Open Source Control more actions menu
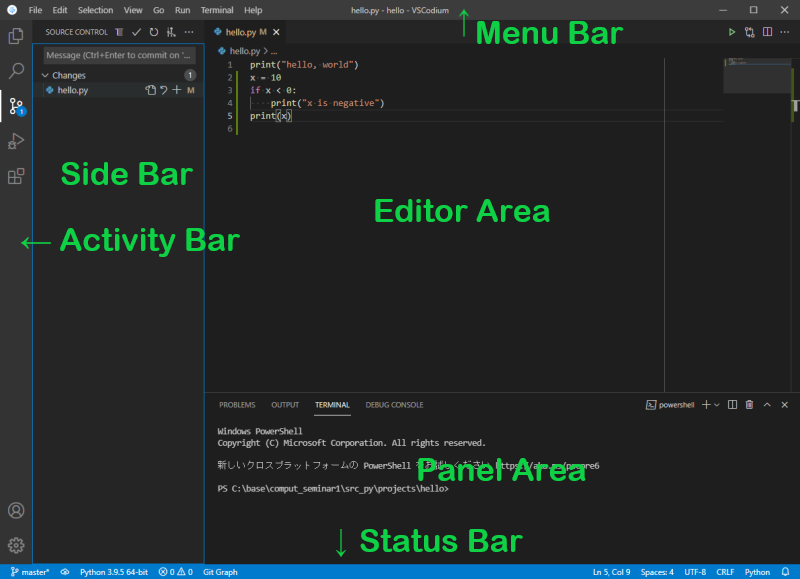 pyautogui.click(x=189, y=32)
